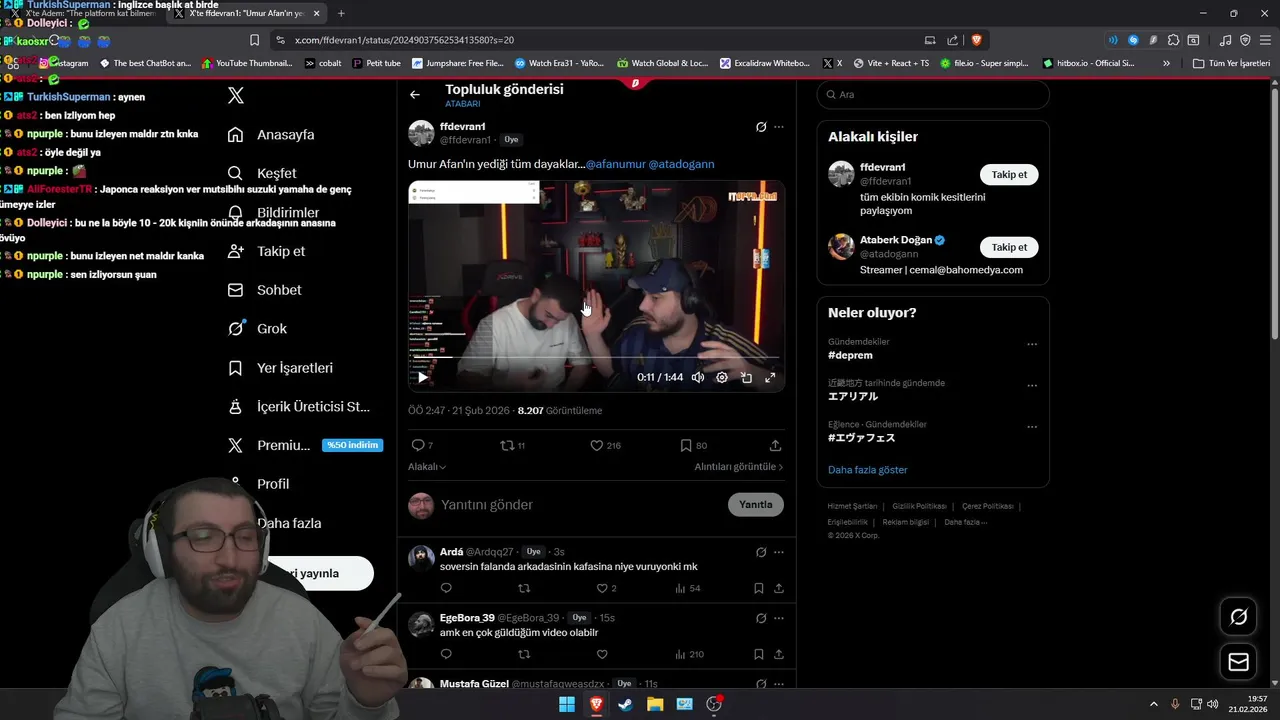Click the Yanıtla button
The width and height of the screenshot is (1280, 720).
point(756,505)
